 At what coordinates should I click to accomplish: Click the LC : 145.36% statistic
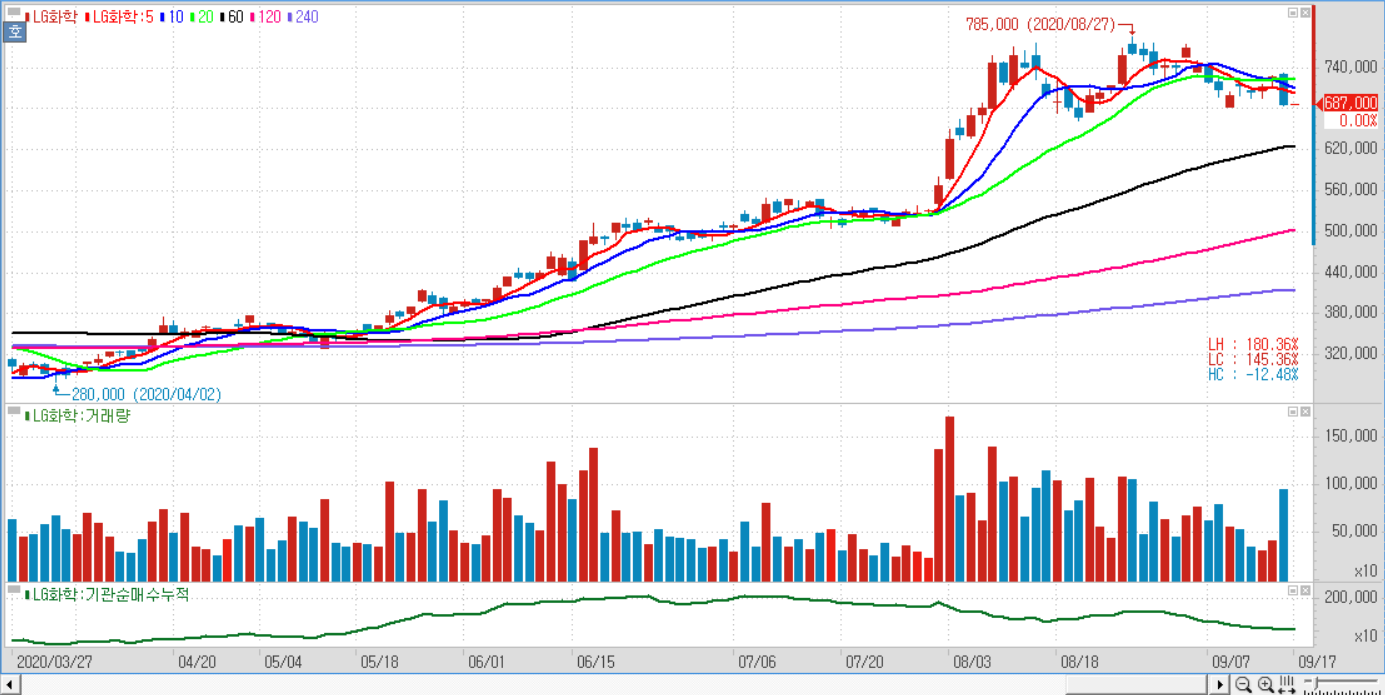click(x=1253, y=359)
